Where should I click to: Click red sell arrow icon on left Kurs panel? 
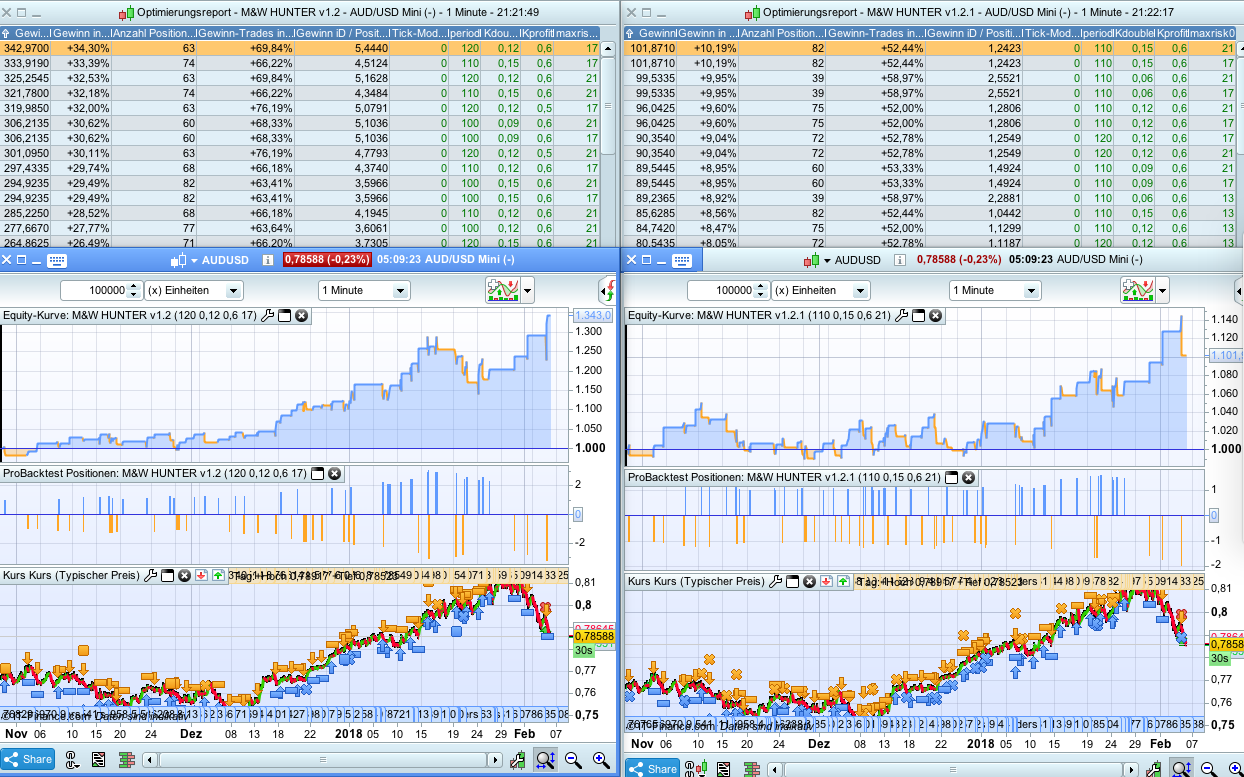pos(201,575)
